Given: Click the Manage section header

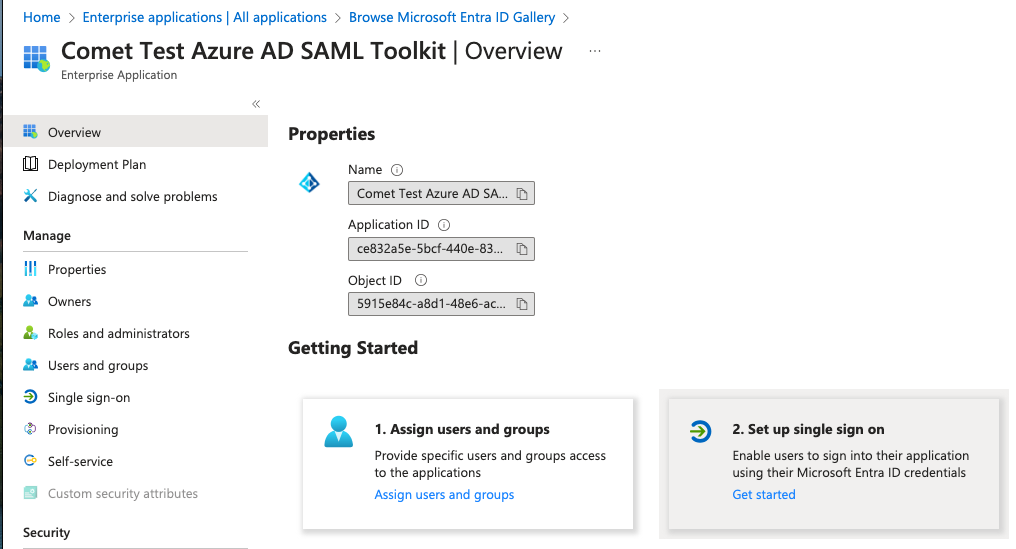Looking at the screenshot, I should tap(47, 235).
